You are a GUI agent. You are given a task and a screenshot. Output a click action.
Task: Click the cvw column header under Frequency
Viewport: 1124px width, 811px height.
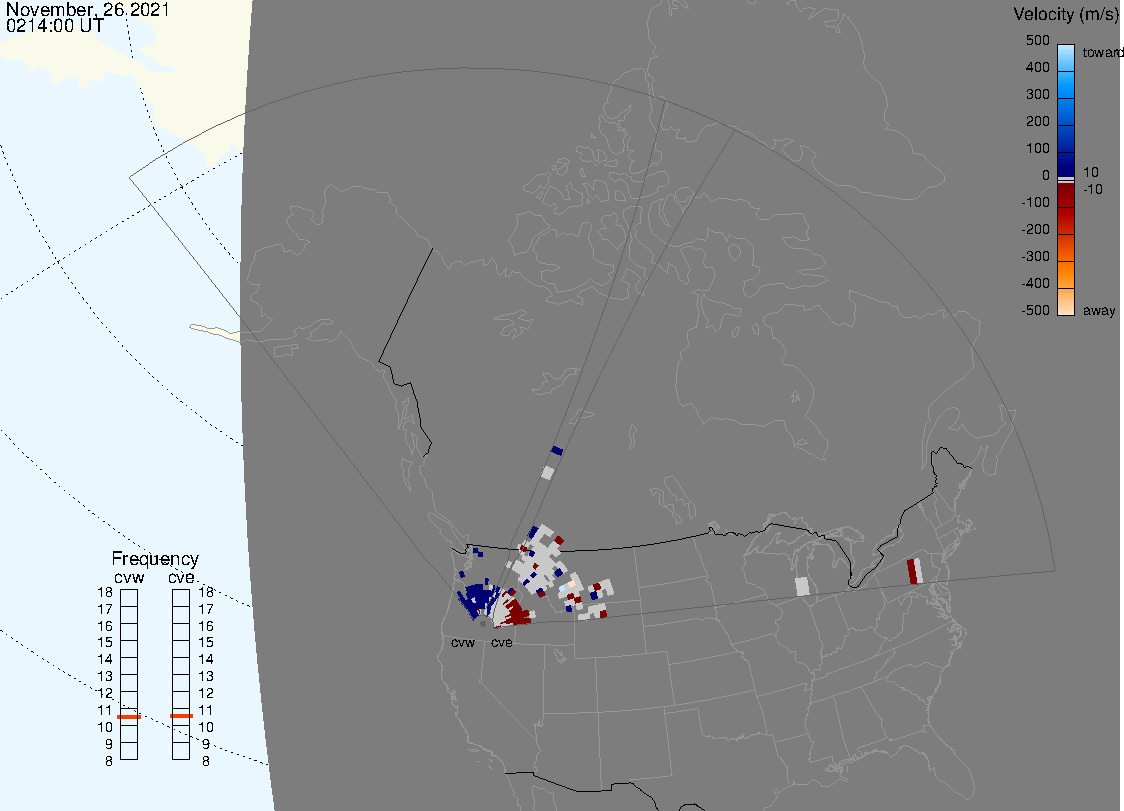(x=129, y=577)
